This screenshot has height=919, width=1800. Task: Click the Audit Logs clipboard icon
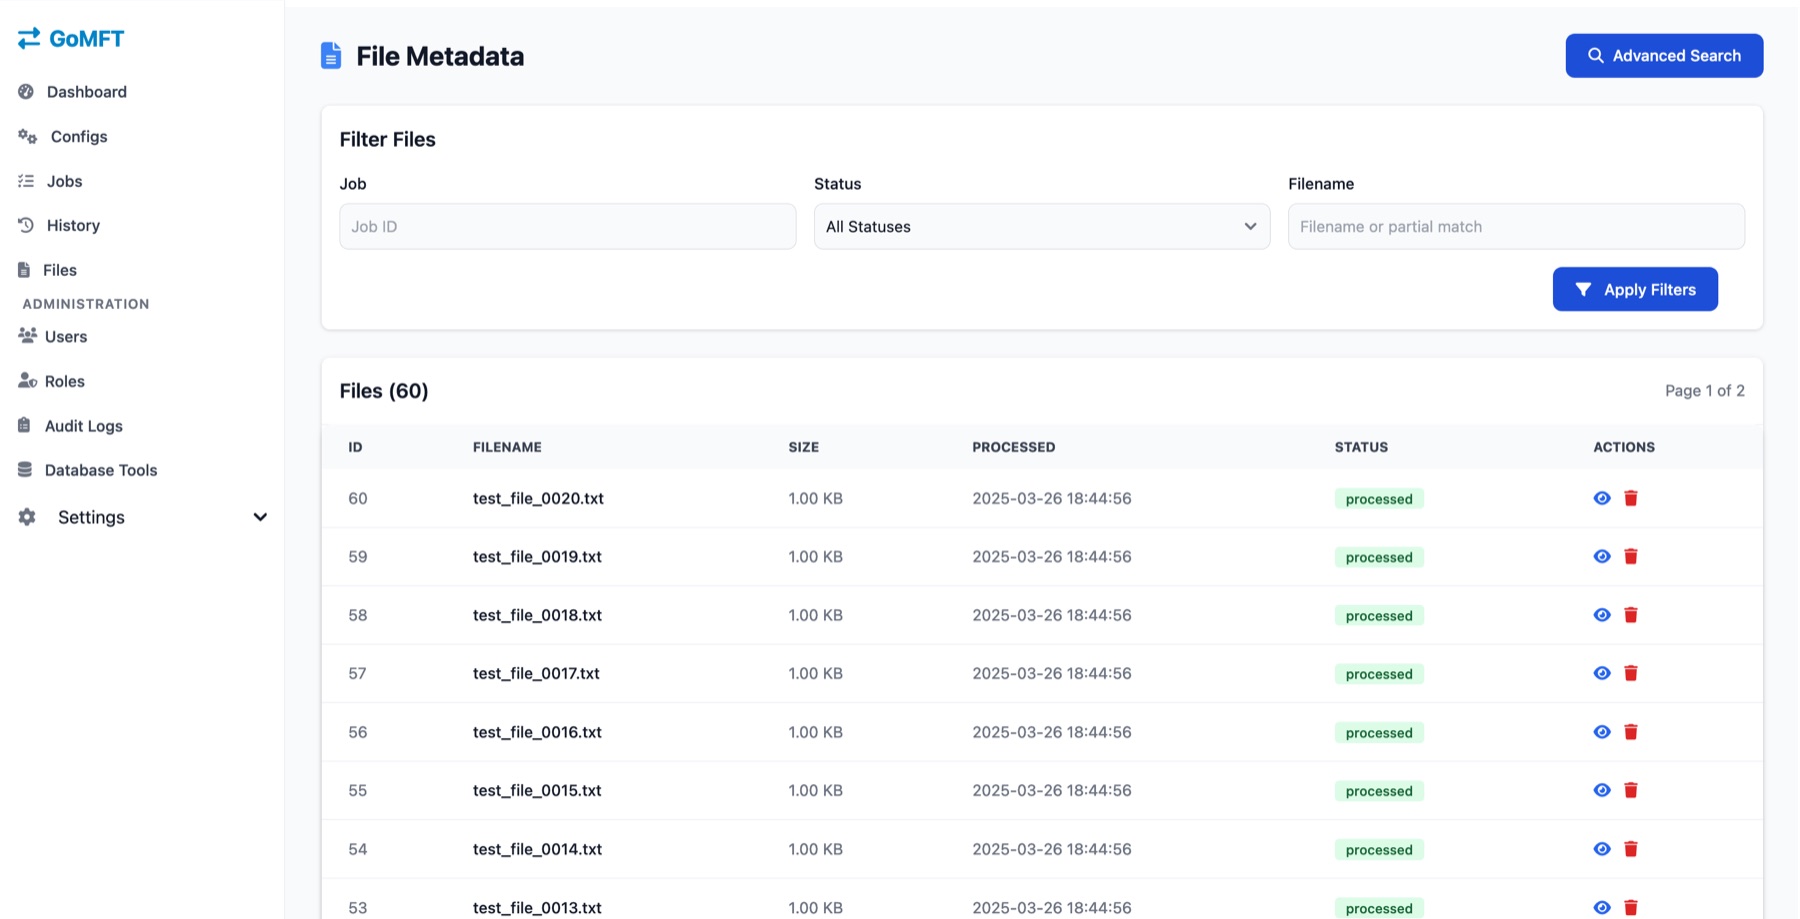[x=24, y=425]
